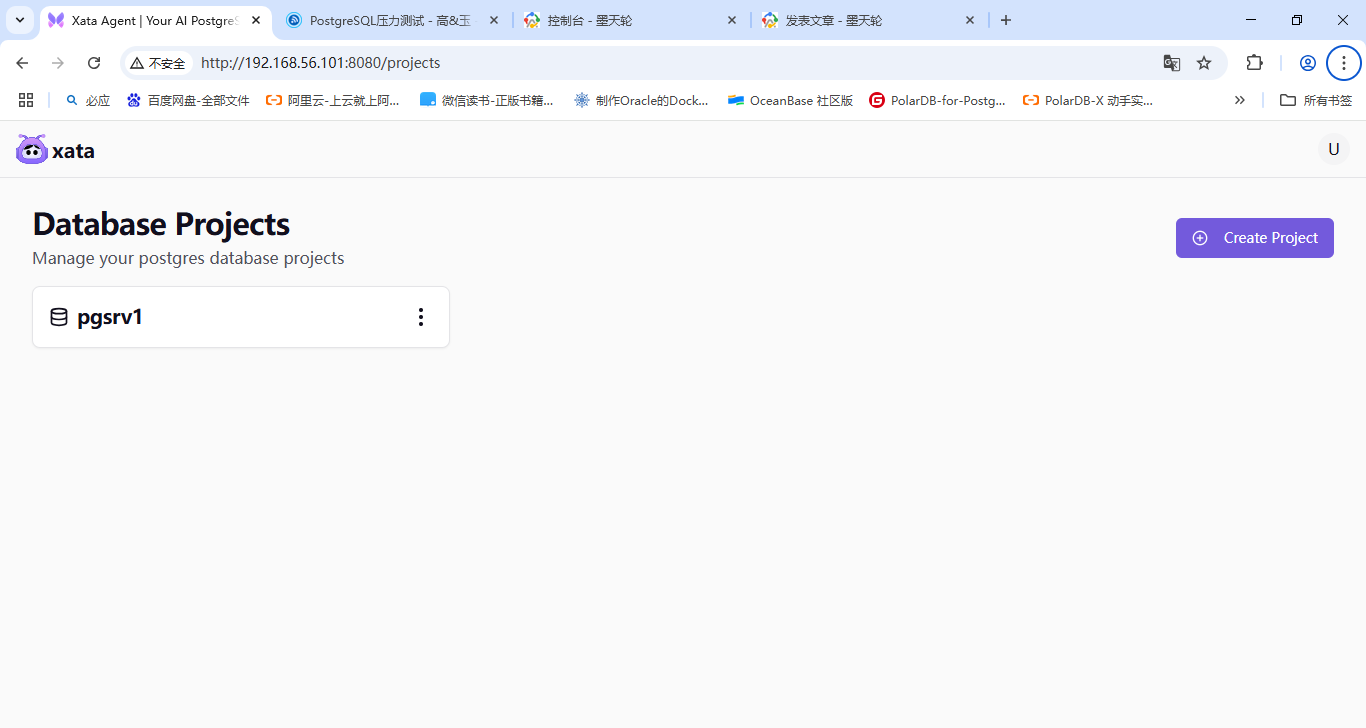Viewport: 1366px width, 728px height.
Task: Open the user avatar U menu
Action: point(1333,148)
